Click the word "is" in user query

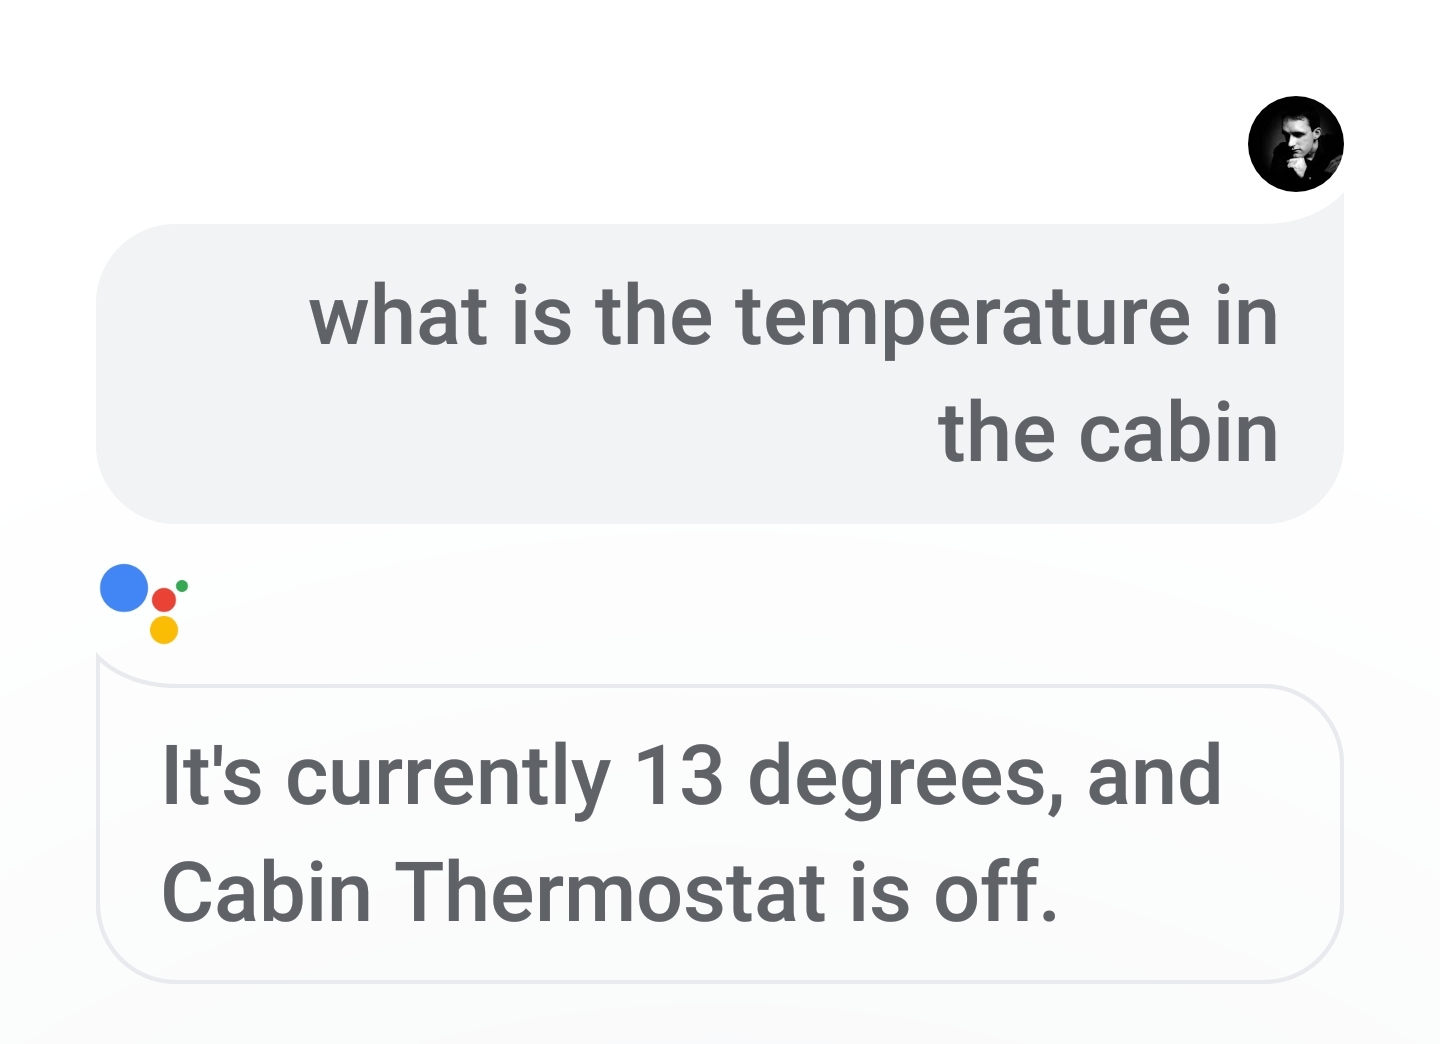click(x=541, y=316)
